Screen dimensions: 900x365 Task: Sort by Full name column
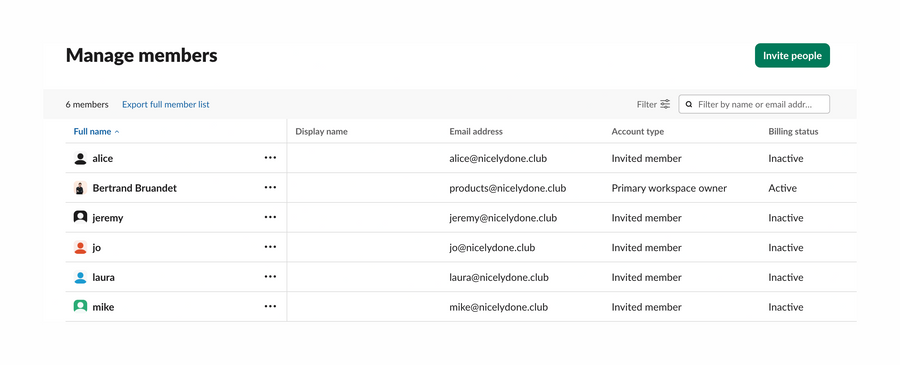(96, 131)
